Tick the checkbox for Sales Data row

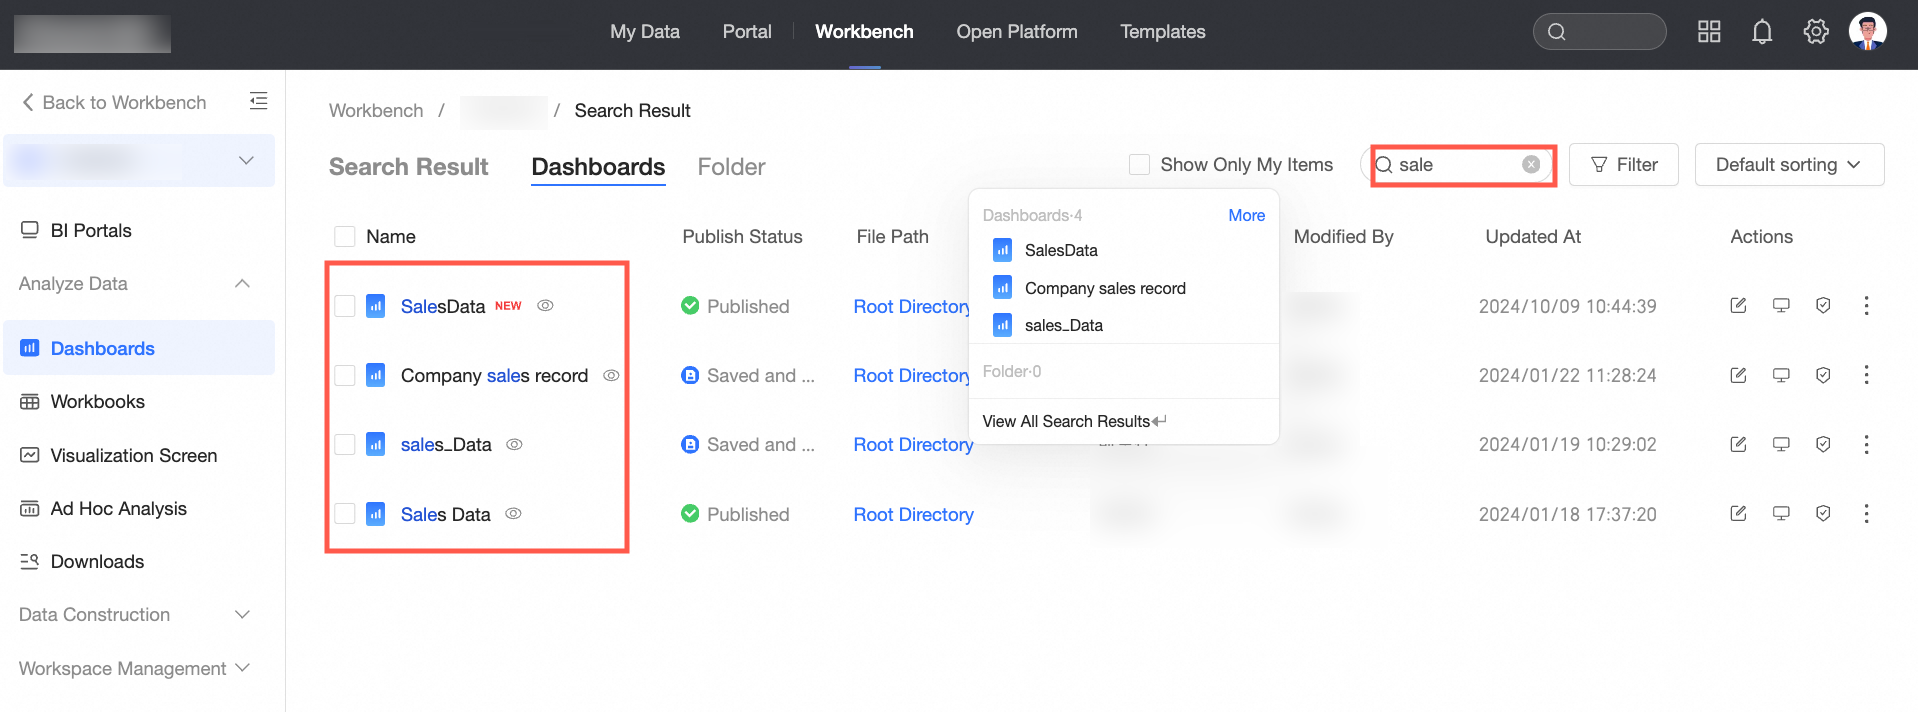click(345, 514)
